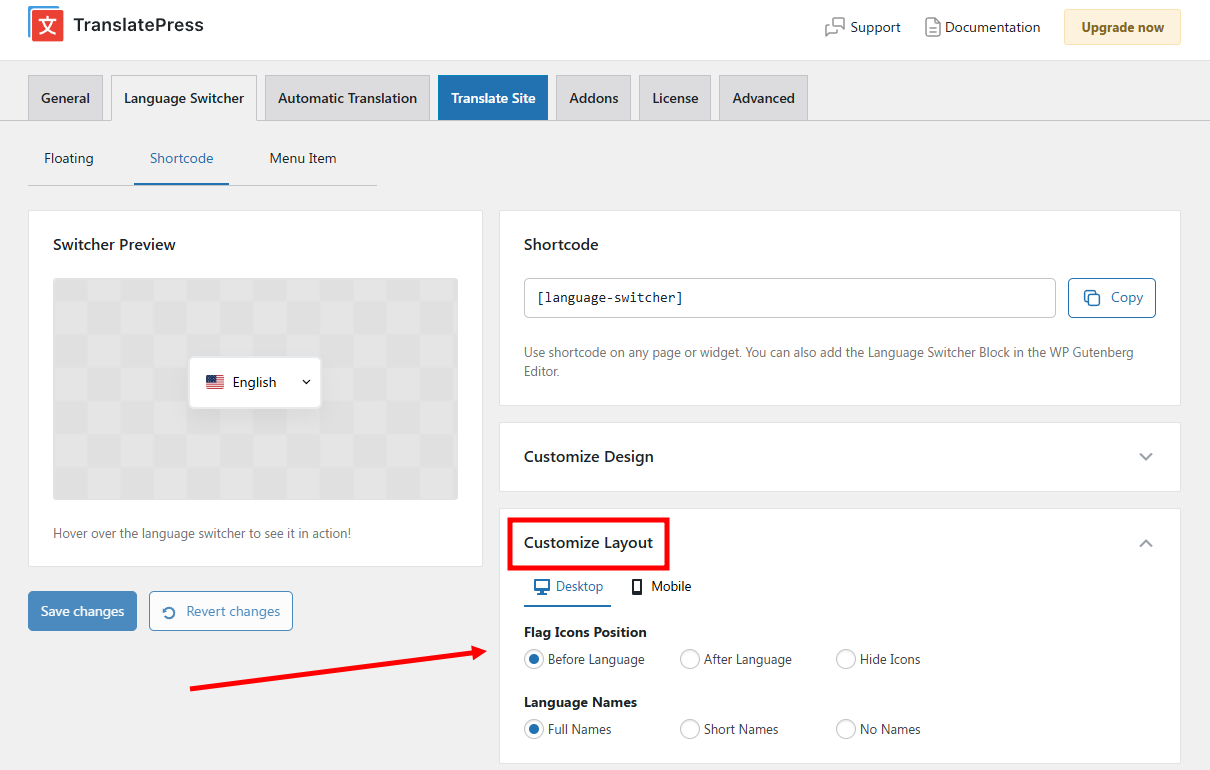Image resolution: width=1210 pixels, height=770 pixels.
Task: Switch to the Automatic Translation tab
Action: pyautogui.click(x=347, y=98)
